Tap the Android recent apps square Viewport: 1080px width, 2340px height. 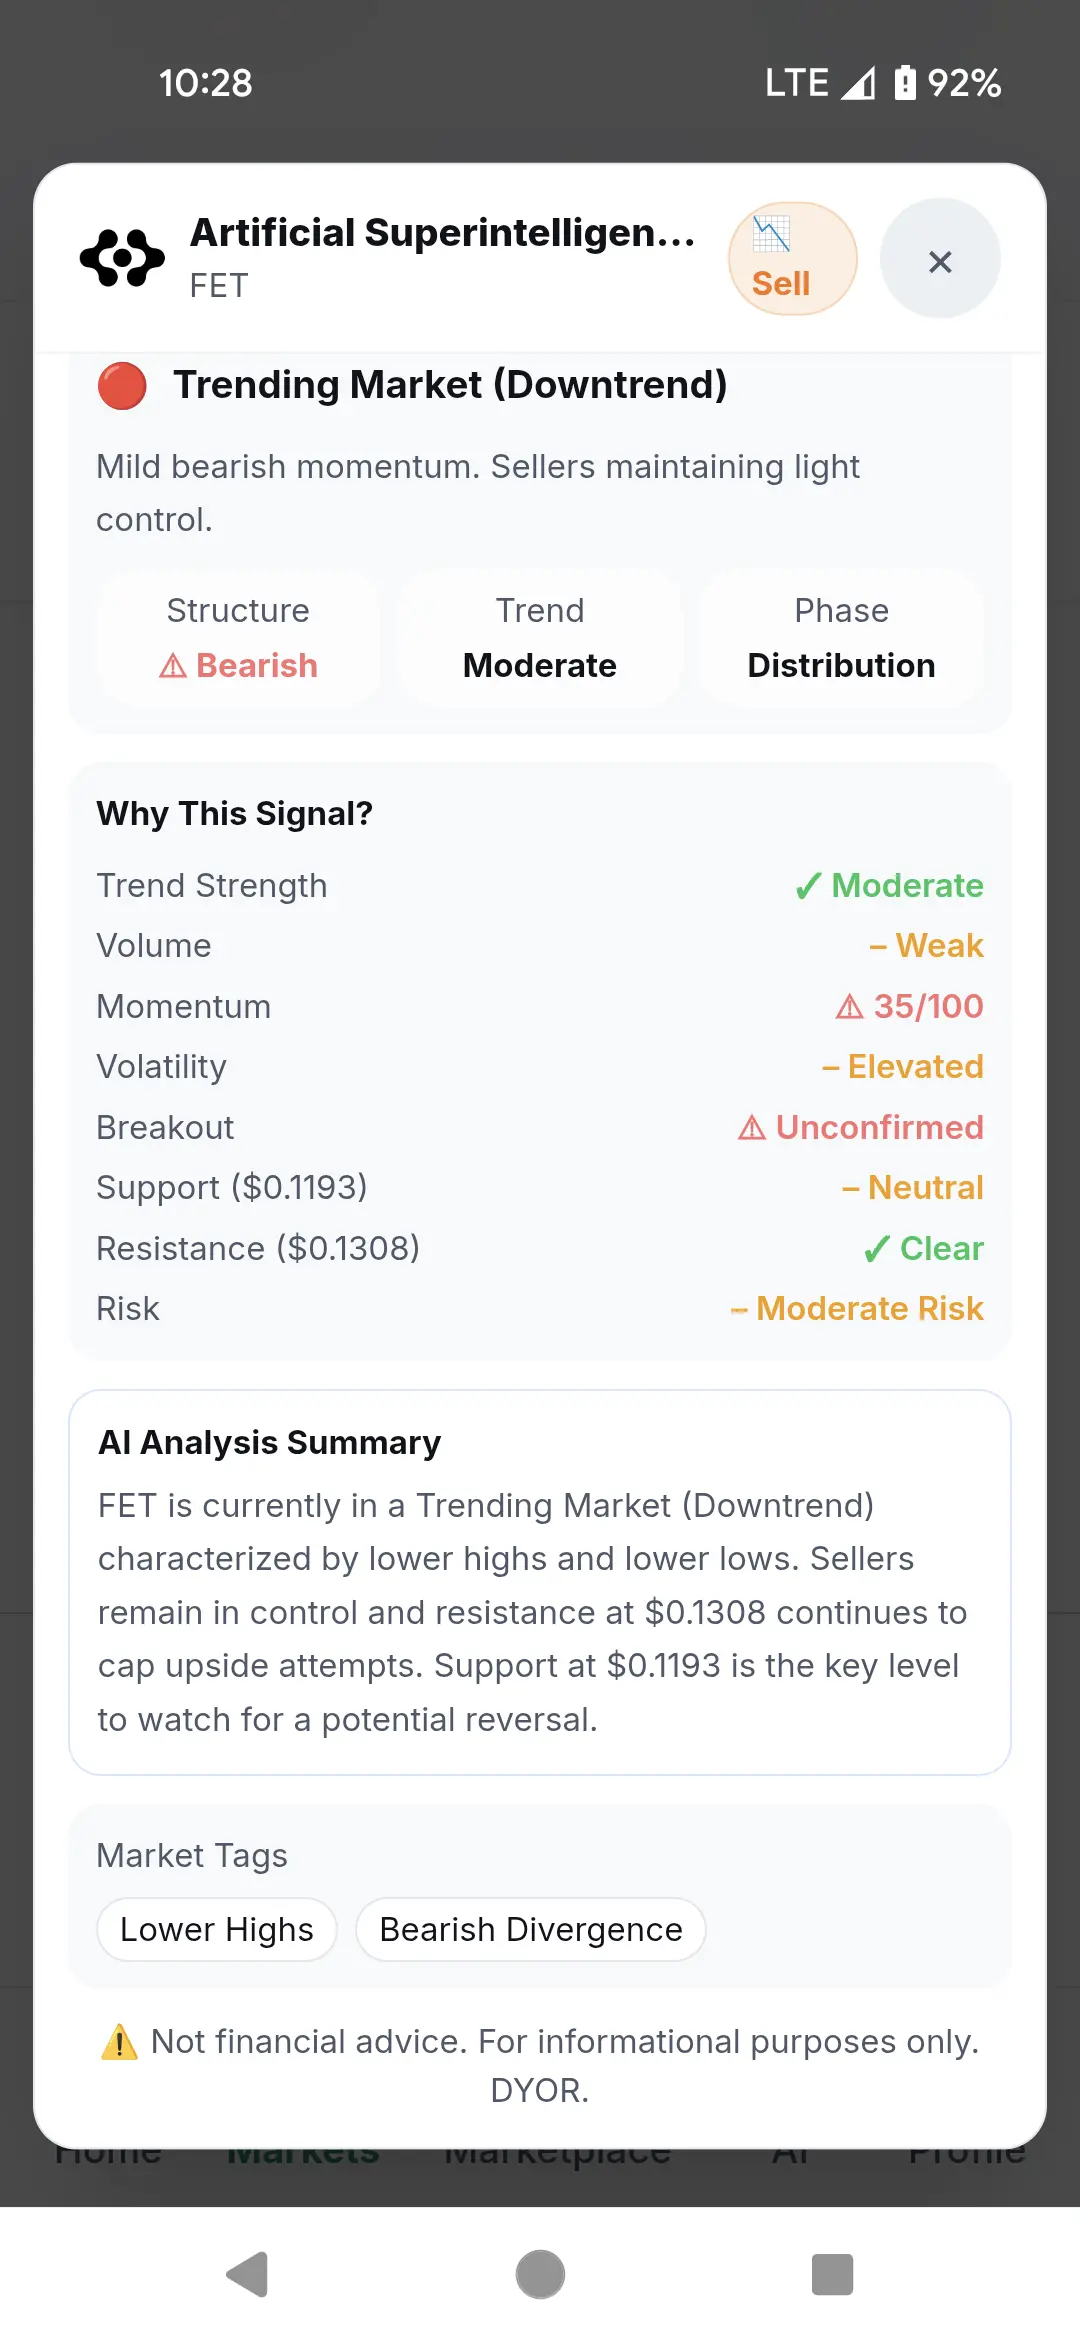832,2275
